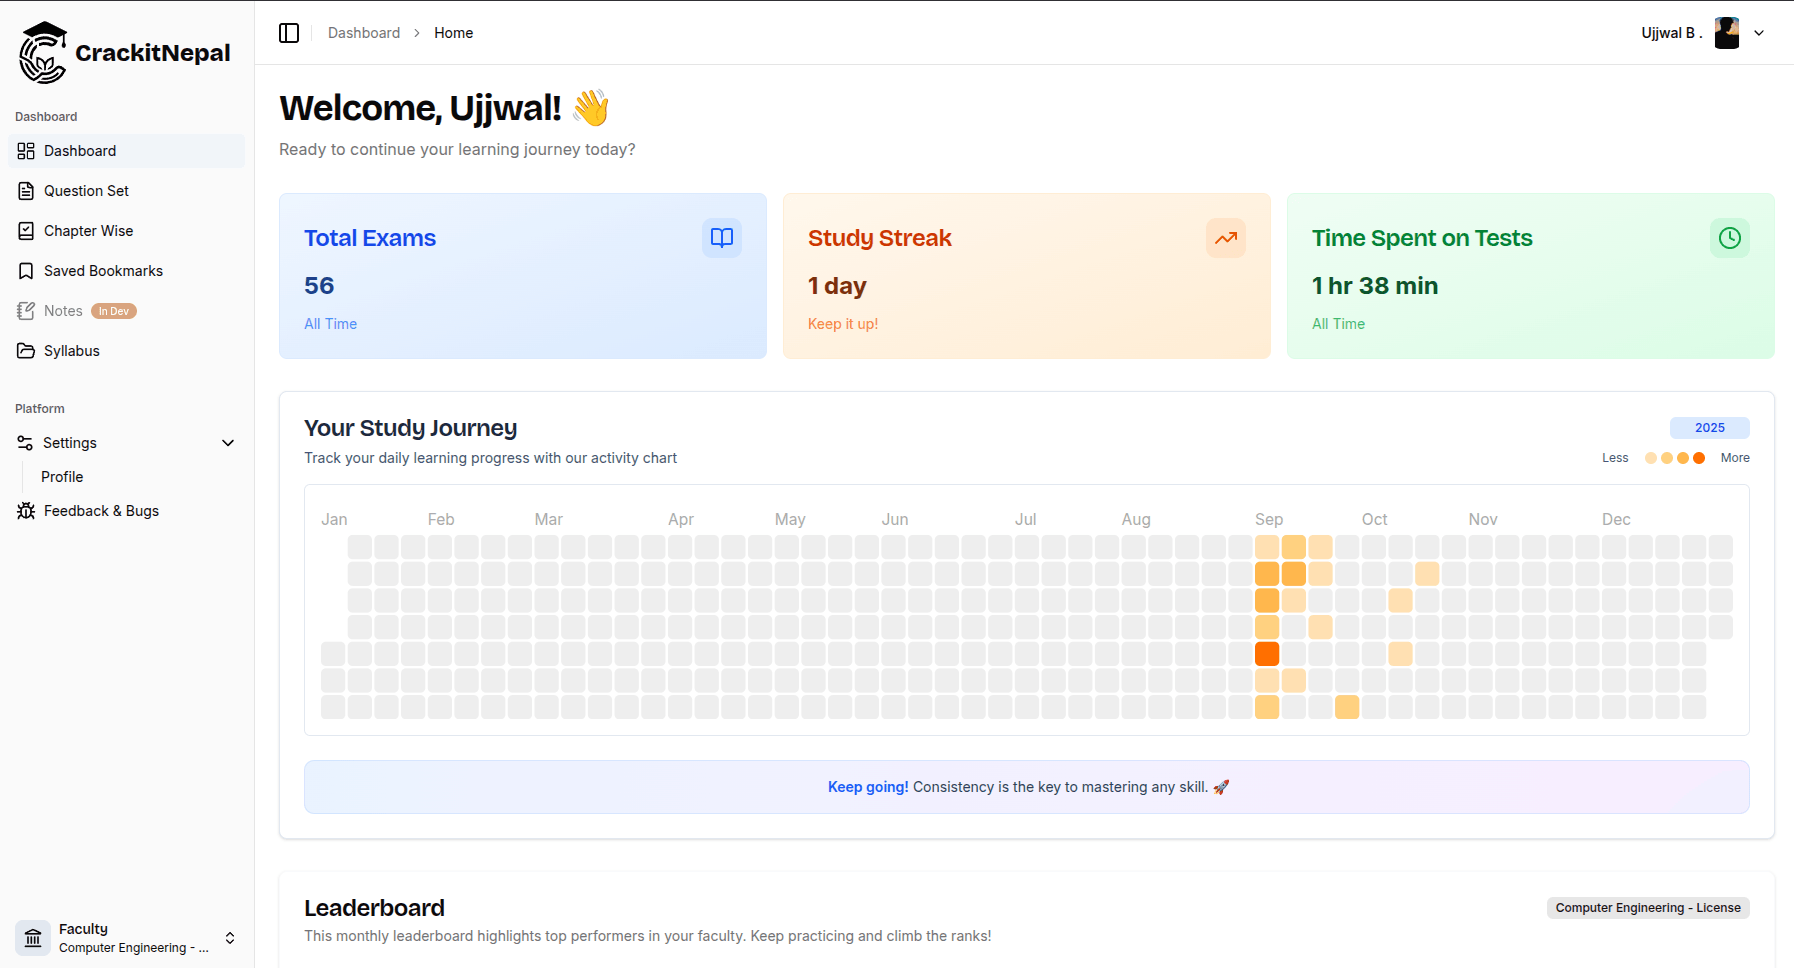Click the trending arrow on Study Streak card

point(1226,238)
